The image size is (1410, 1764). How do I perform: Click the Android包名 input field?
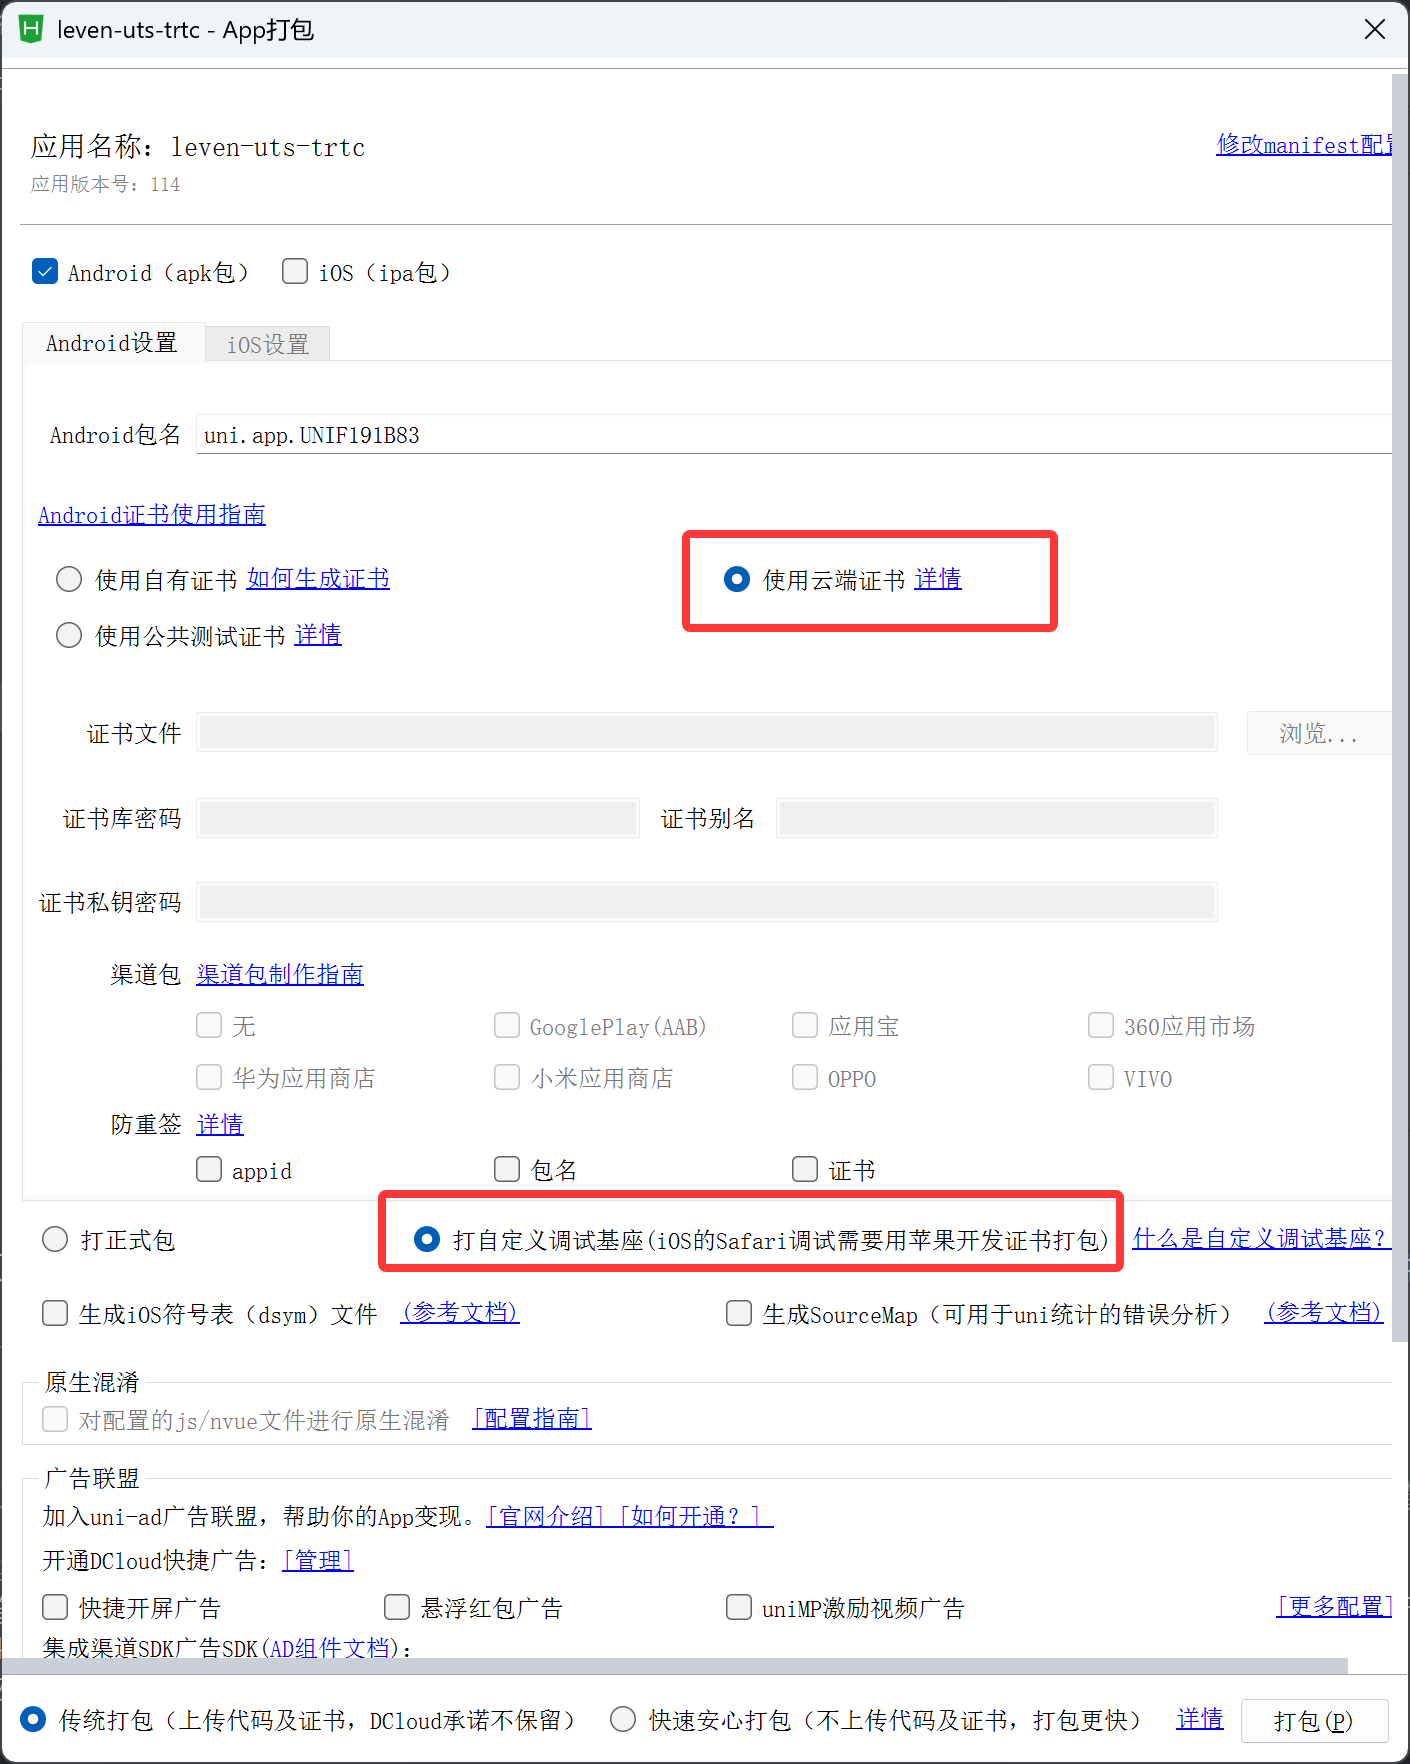click(794, 435)
